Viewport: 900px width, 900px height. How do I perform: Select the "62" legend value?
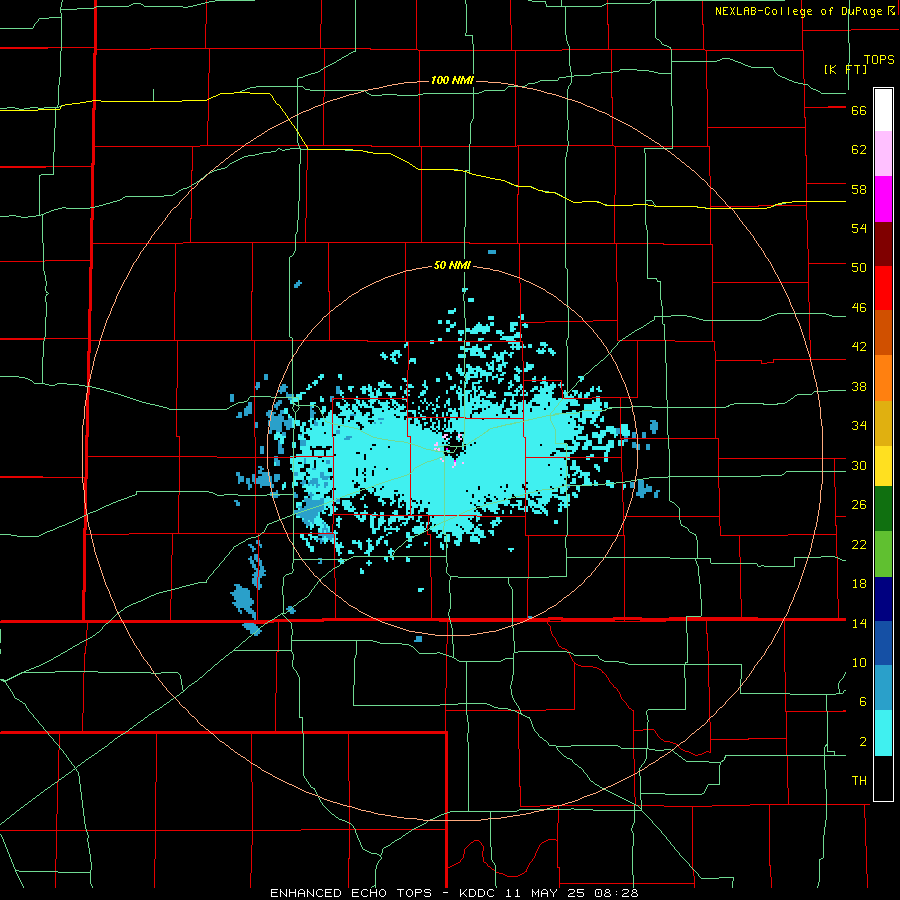pyautogui.click(x=859, y=150)
